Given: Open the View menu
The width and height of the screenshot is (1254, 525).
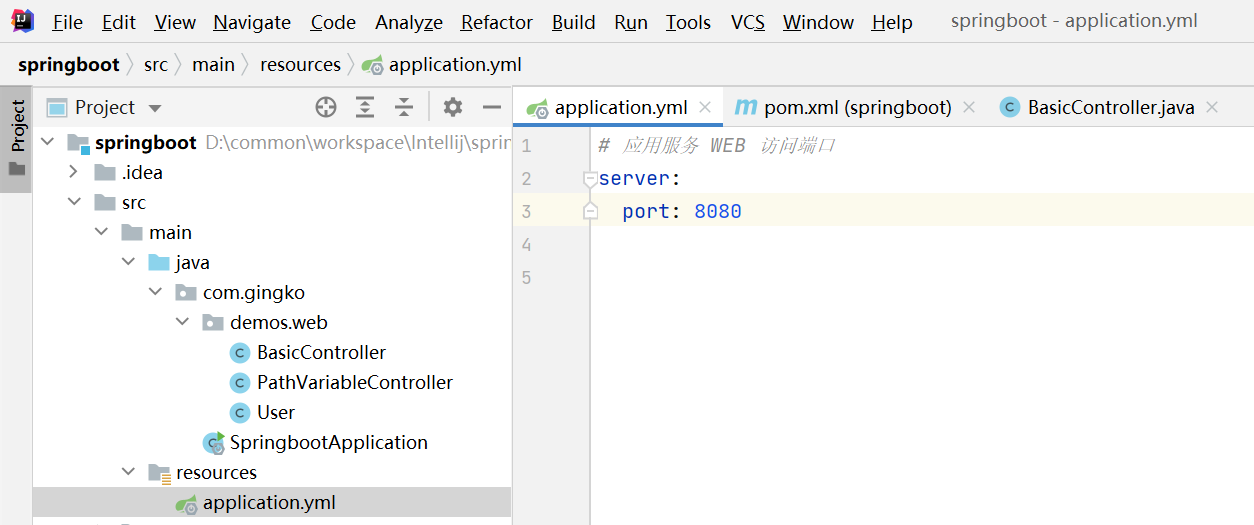Looking at the screenshot, I should click(x=175, y=22).
